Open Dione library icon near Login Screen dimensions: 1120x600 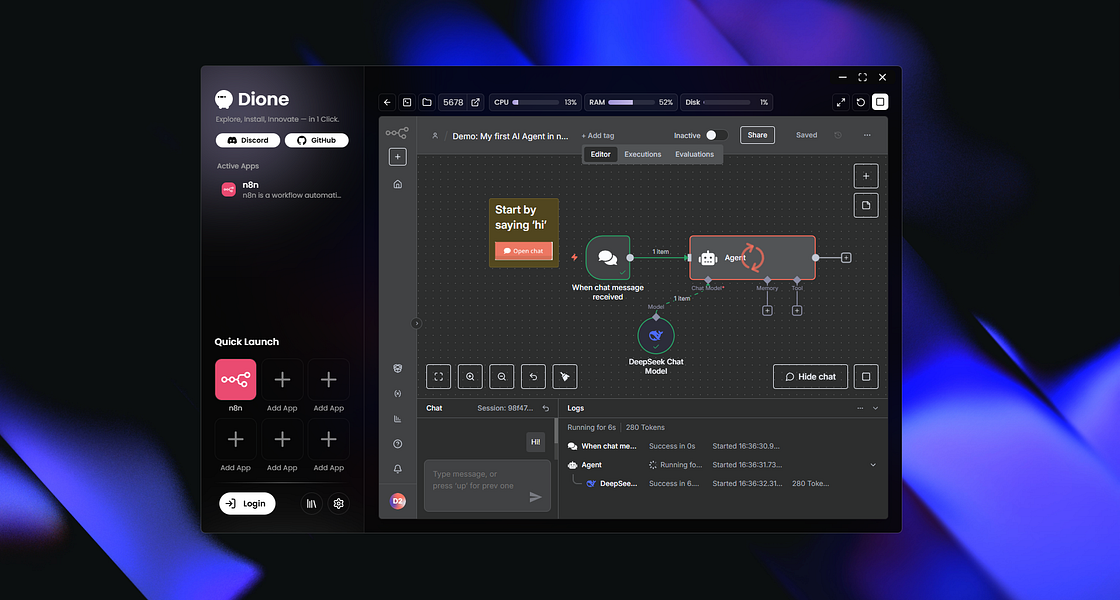311,504
